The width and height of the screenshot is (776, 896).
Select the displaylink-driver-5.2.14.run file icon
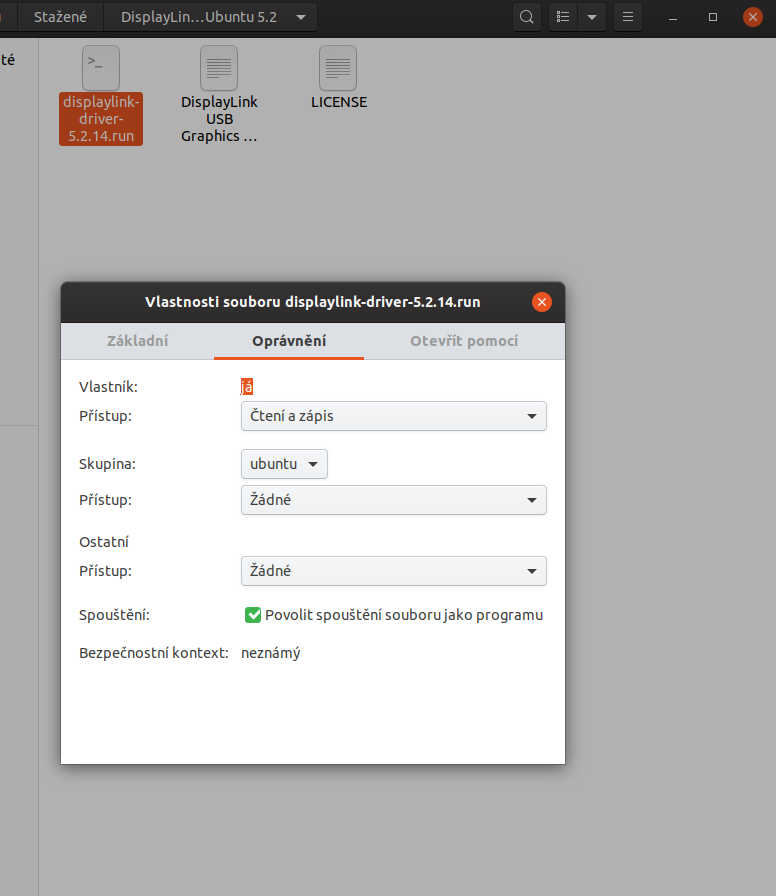click(101, 69)
